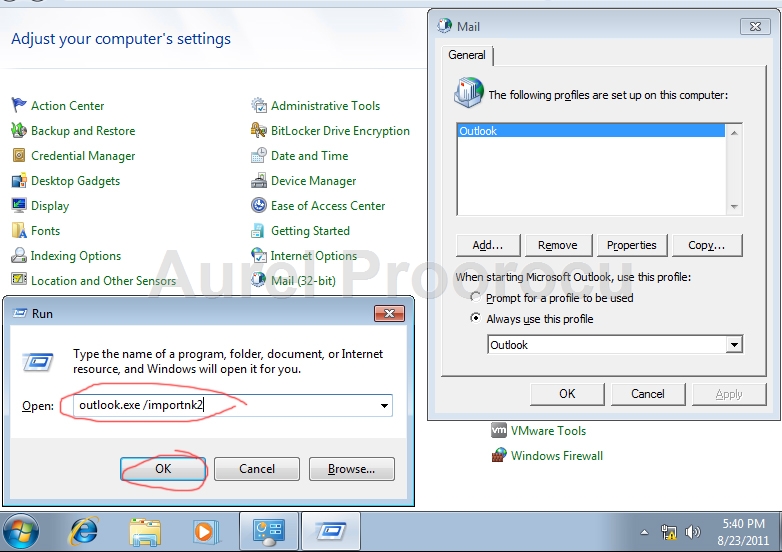
Task: Close the Run dialog
Action: click(x=390, y=313)
